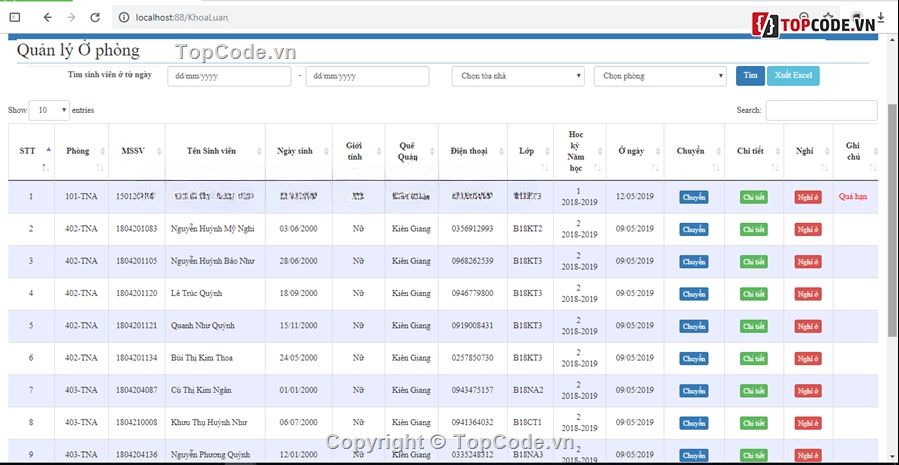Click Nghỉ ở for Khưu Thụ Huỳnh Như

tap(808, 424)
